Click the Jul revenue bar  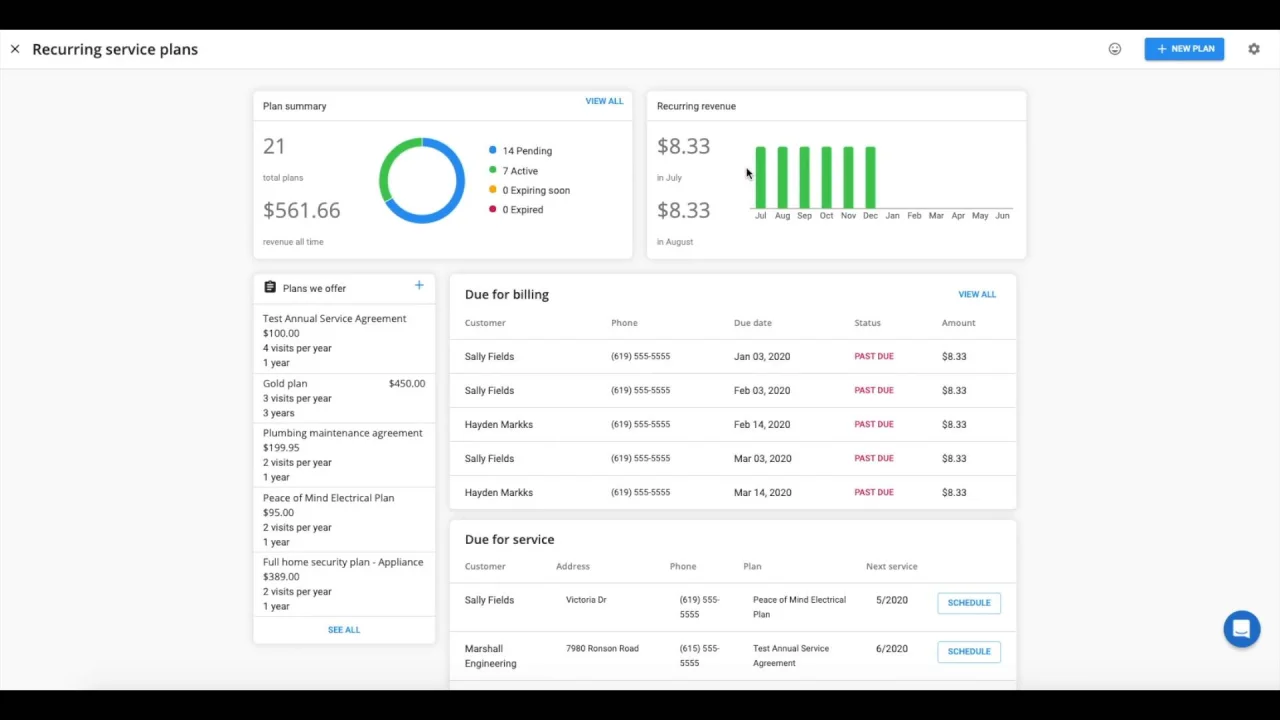pyautogui.click(x=761, y=178)
